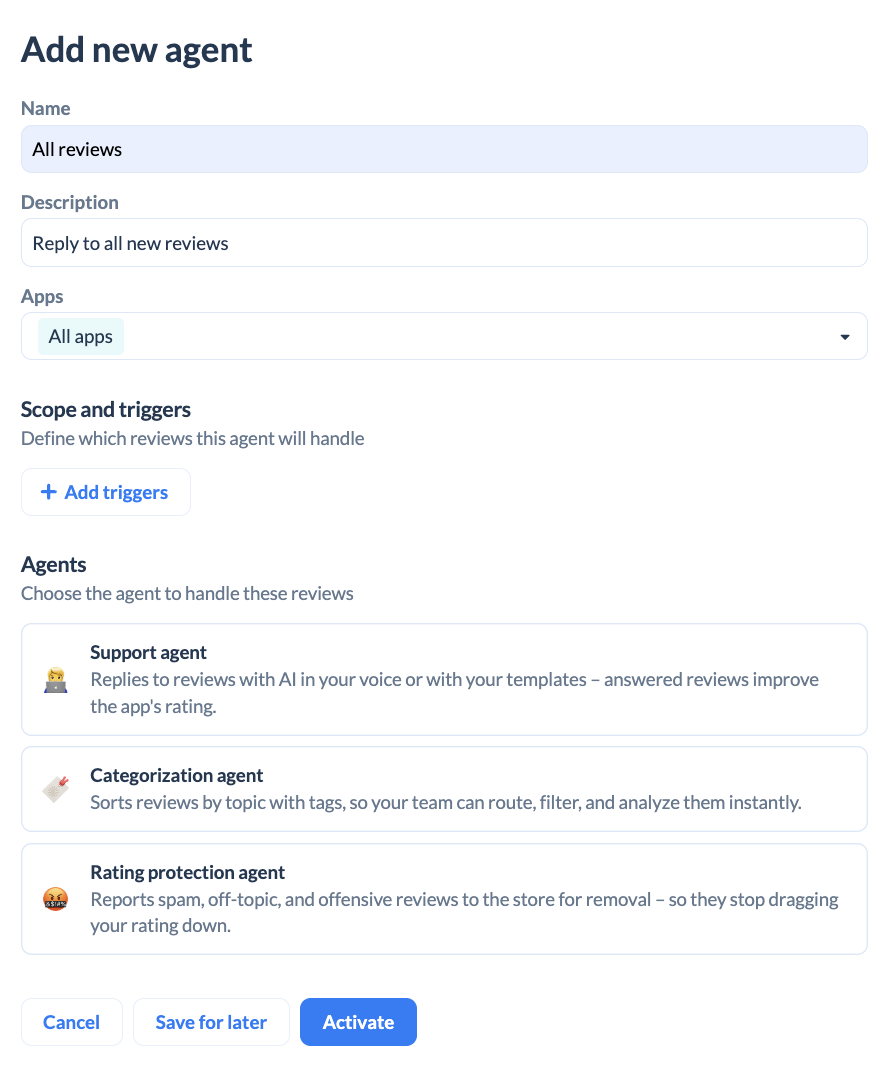Focus the Description input field
The height and width of the screenshot is (1068, 886).
(x=444, y=242)
